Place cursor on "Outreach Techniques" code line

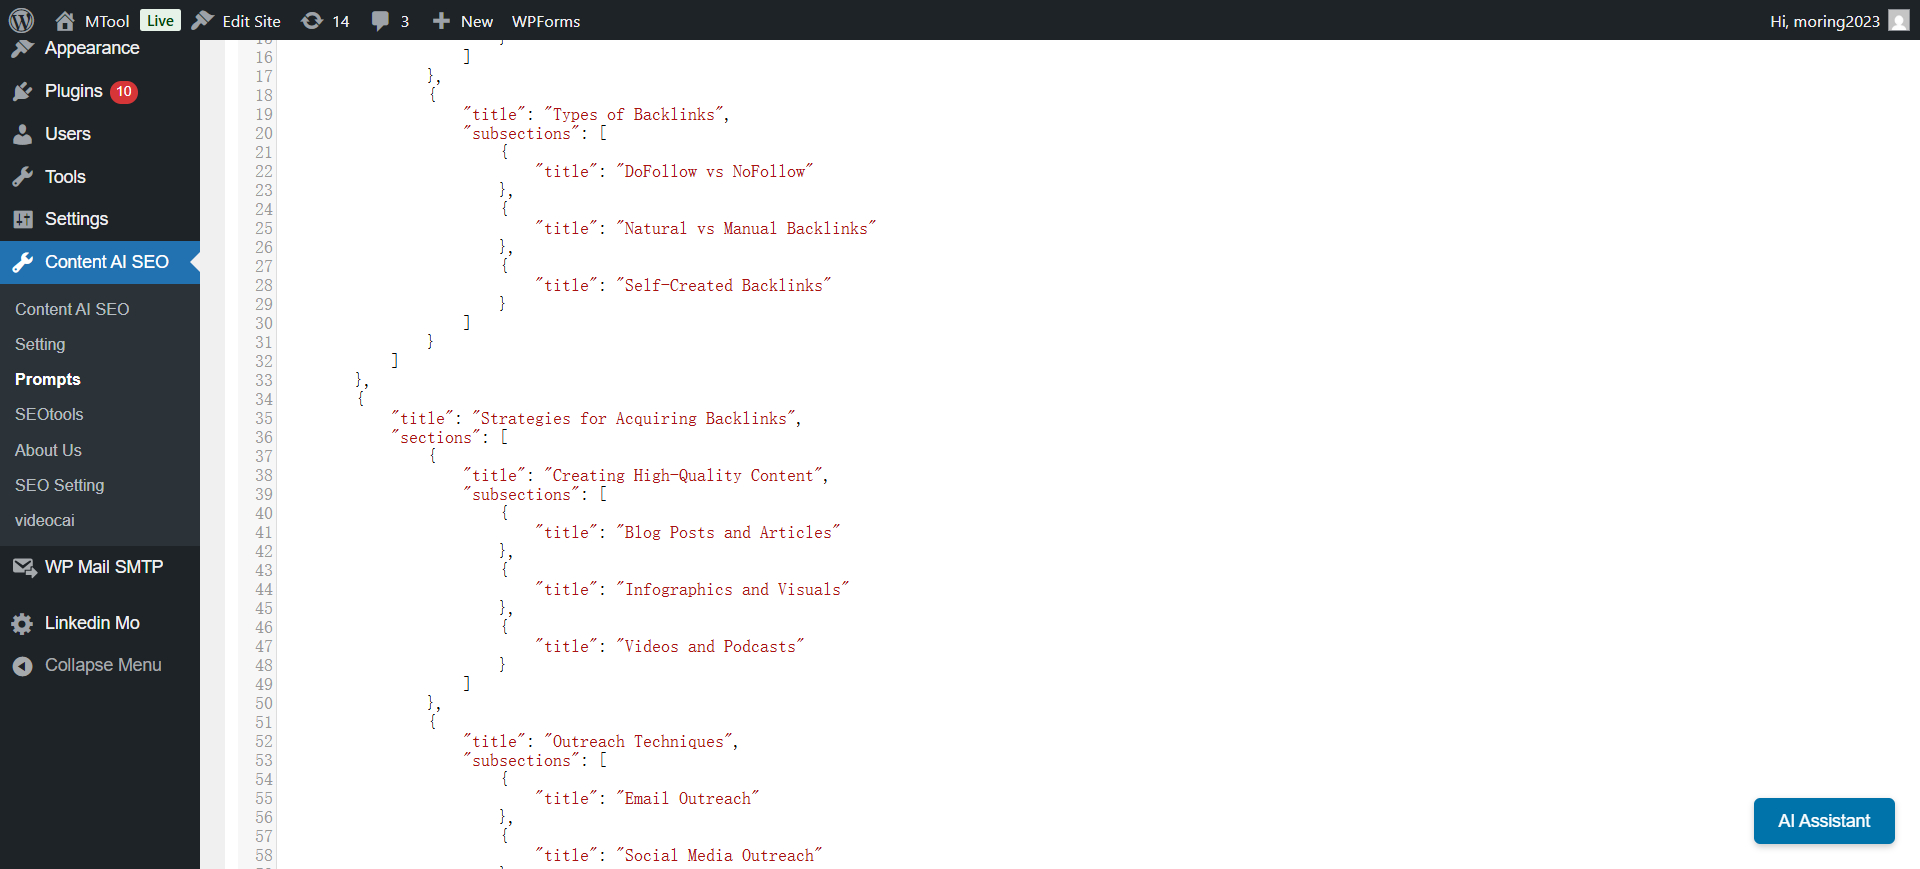(x=640, y=742)
